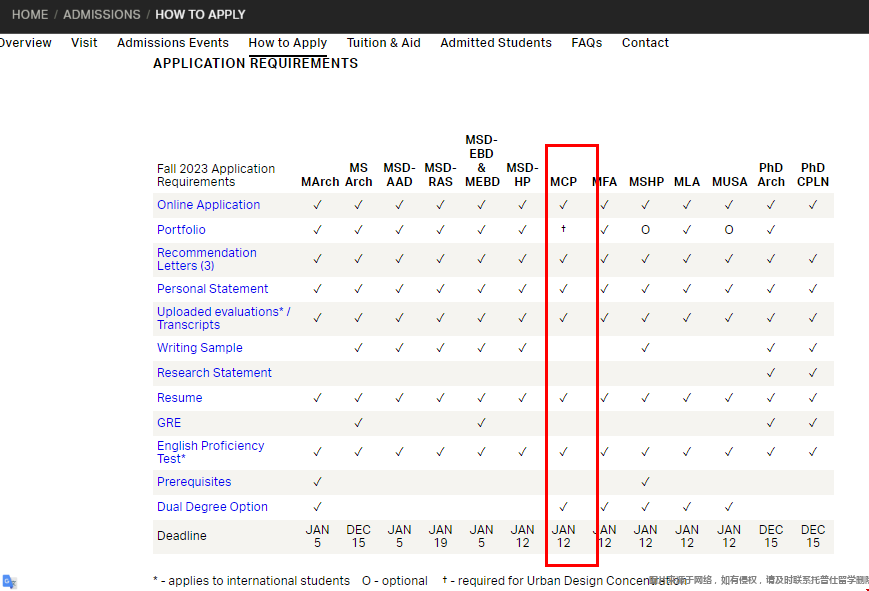869x591 pixels.
Task: Select the MLA column header
Action: [687, 182]
